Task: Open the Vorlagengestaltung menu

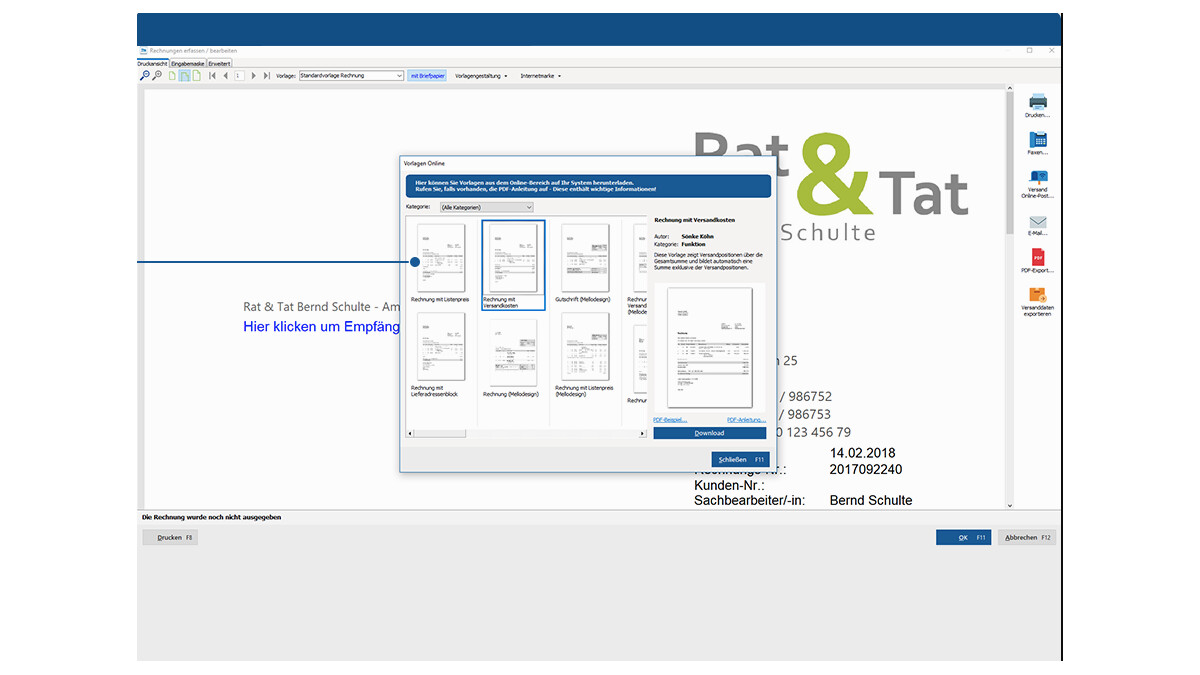Action: point(481,76)
